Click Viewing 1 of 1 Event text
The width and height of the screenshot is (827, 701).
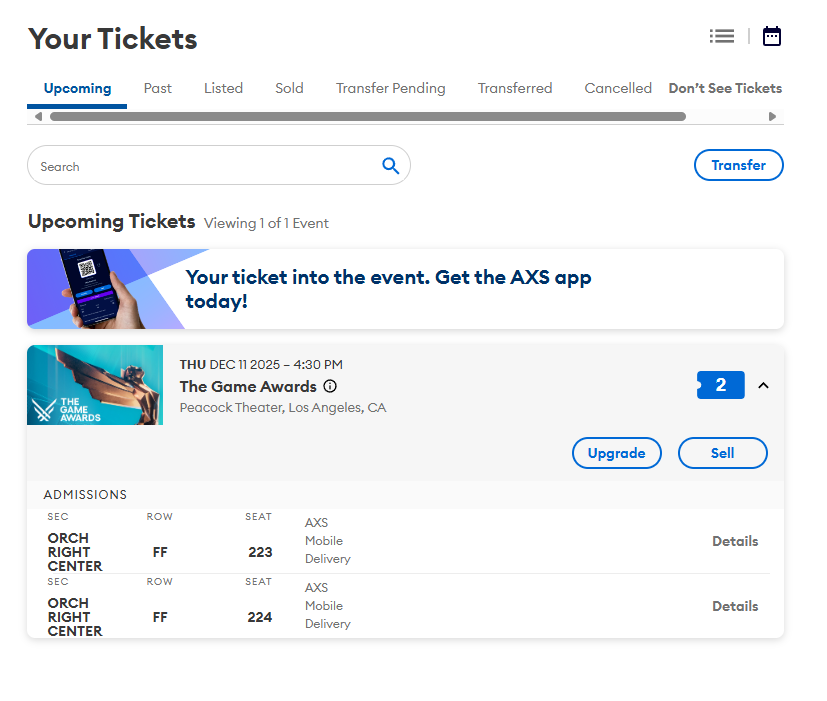(266, 223)
